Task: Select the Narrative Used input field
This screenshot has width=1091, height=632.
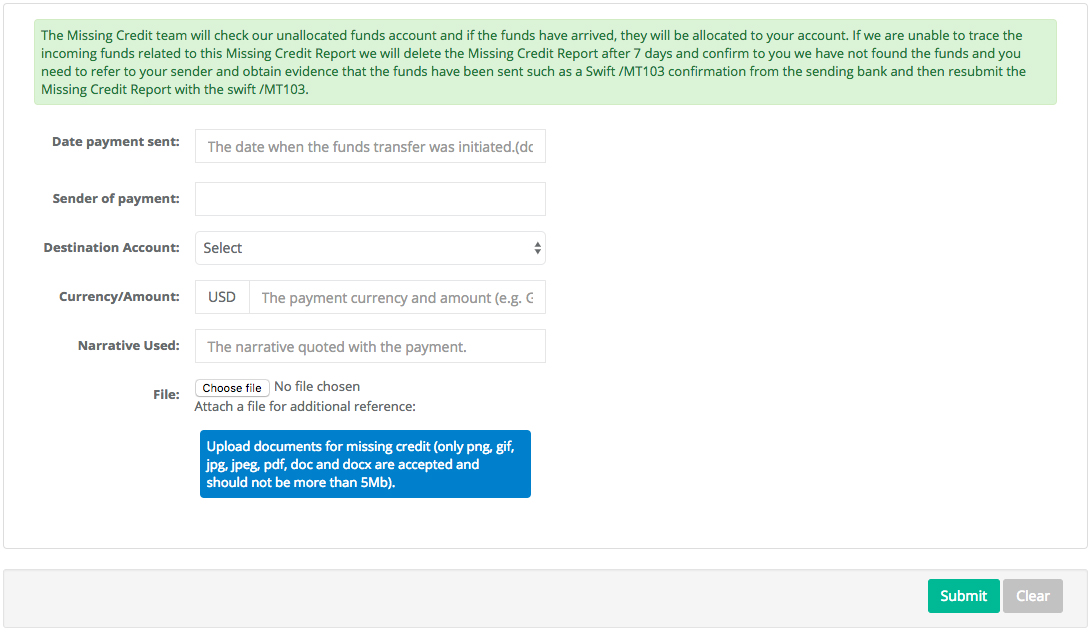Action: 370,346
